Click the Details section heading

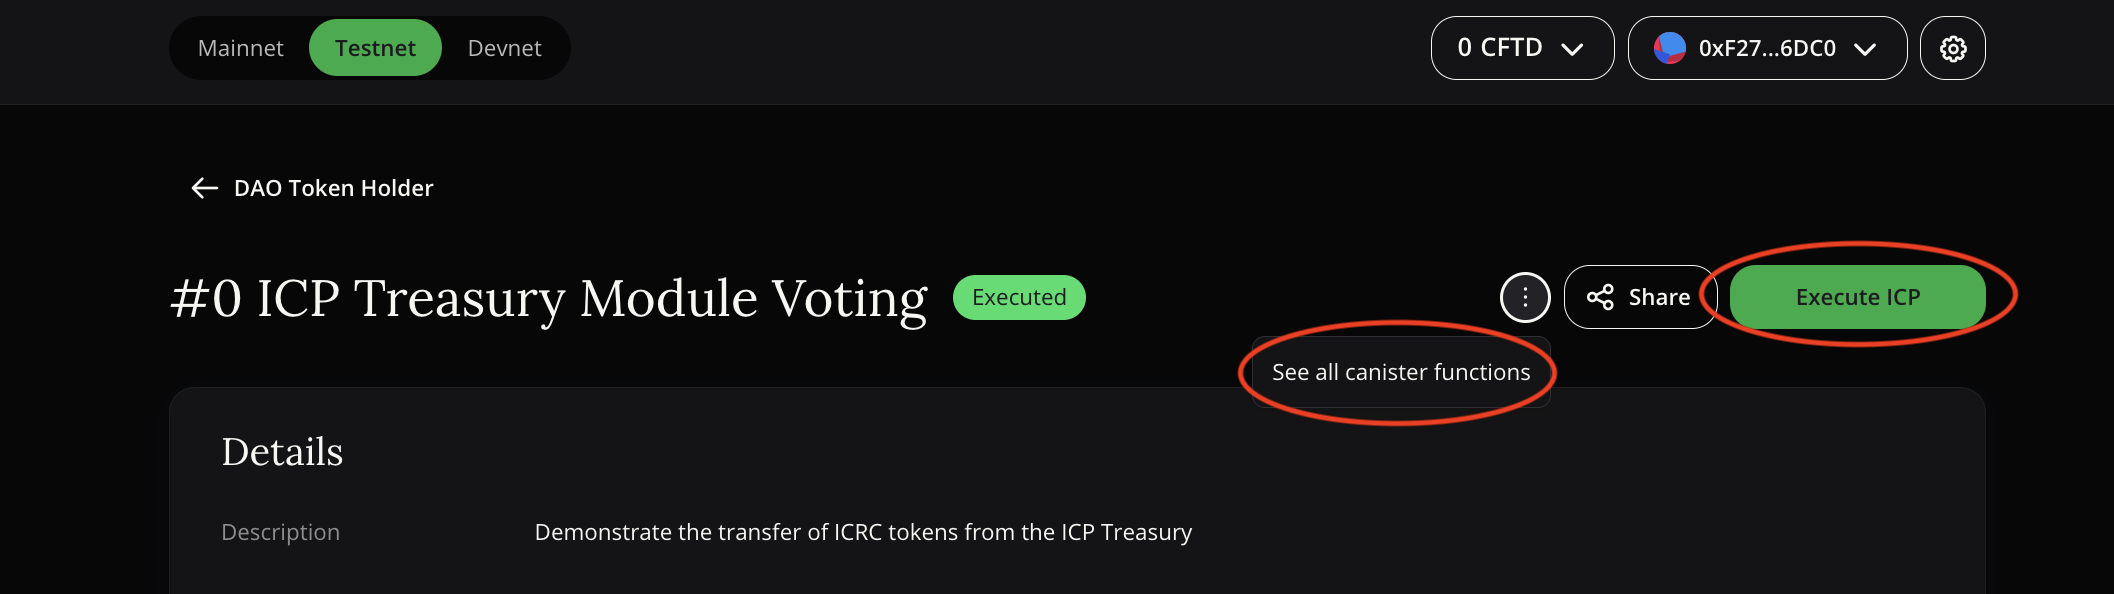[x=282, y=452]
